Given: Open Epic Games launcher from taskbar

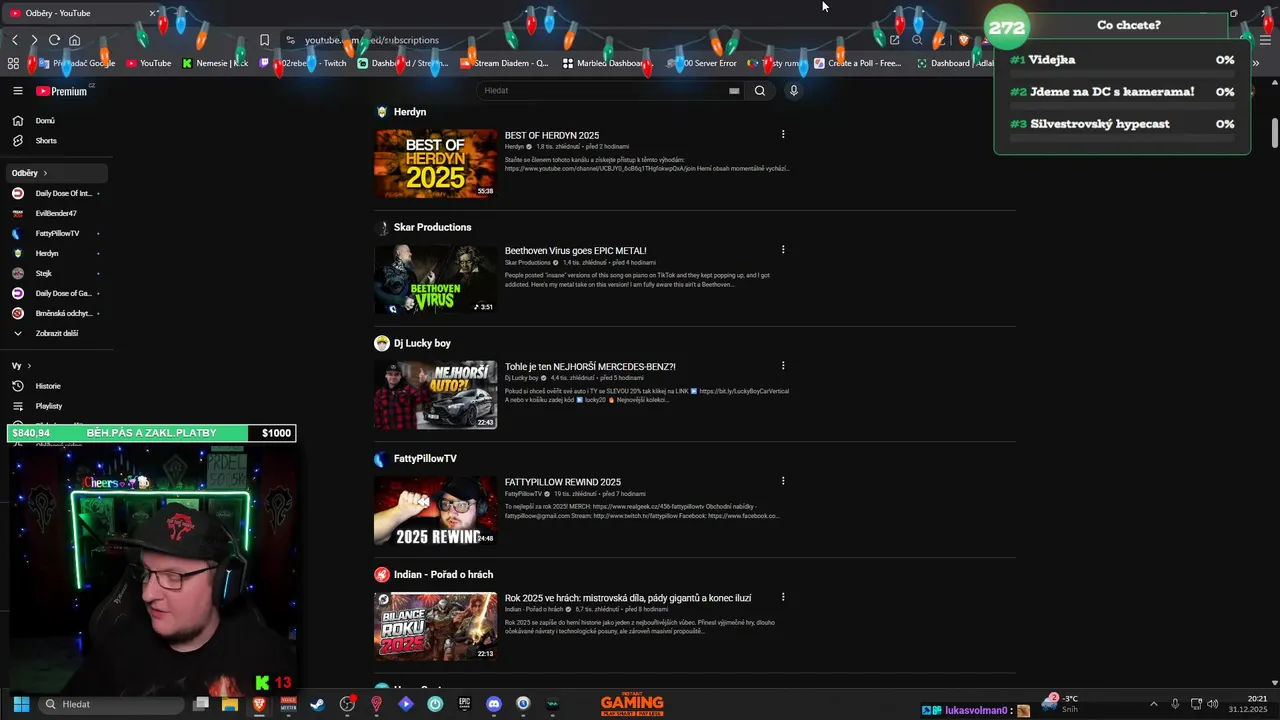Looking at the screenshot, I should tap(464, 704).
